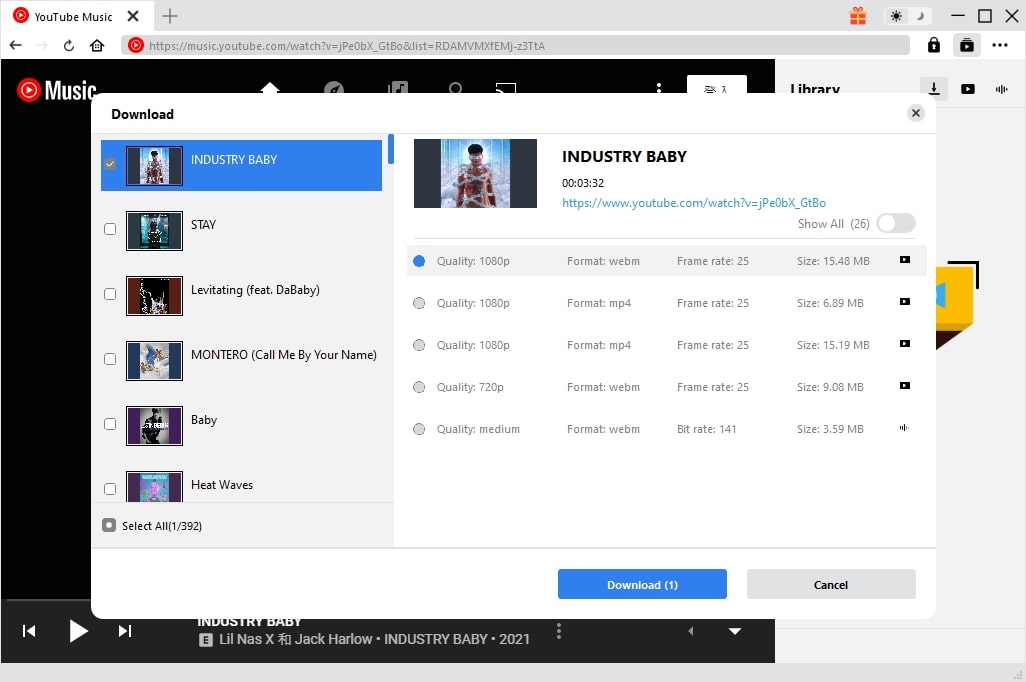Click the home button in navigation bar
Viewport: 1026px width, 682px height.
[x=97, y=45]
